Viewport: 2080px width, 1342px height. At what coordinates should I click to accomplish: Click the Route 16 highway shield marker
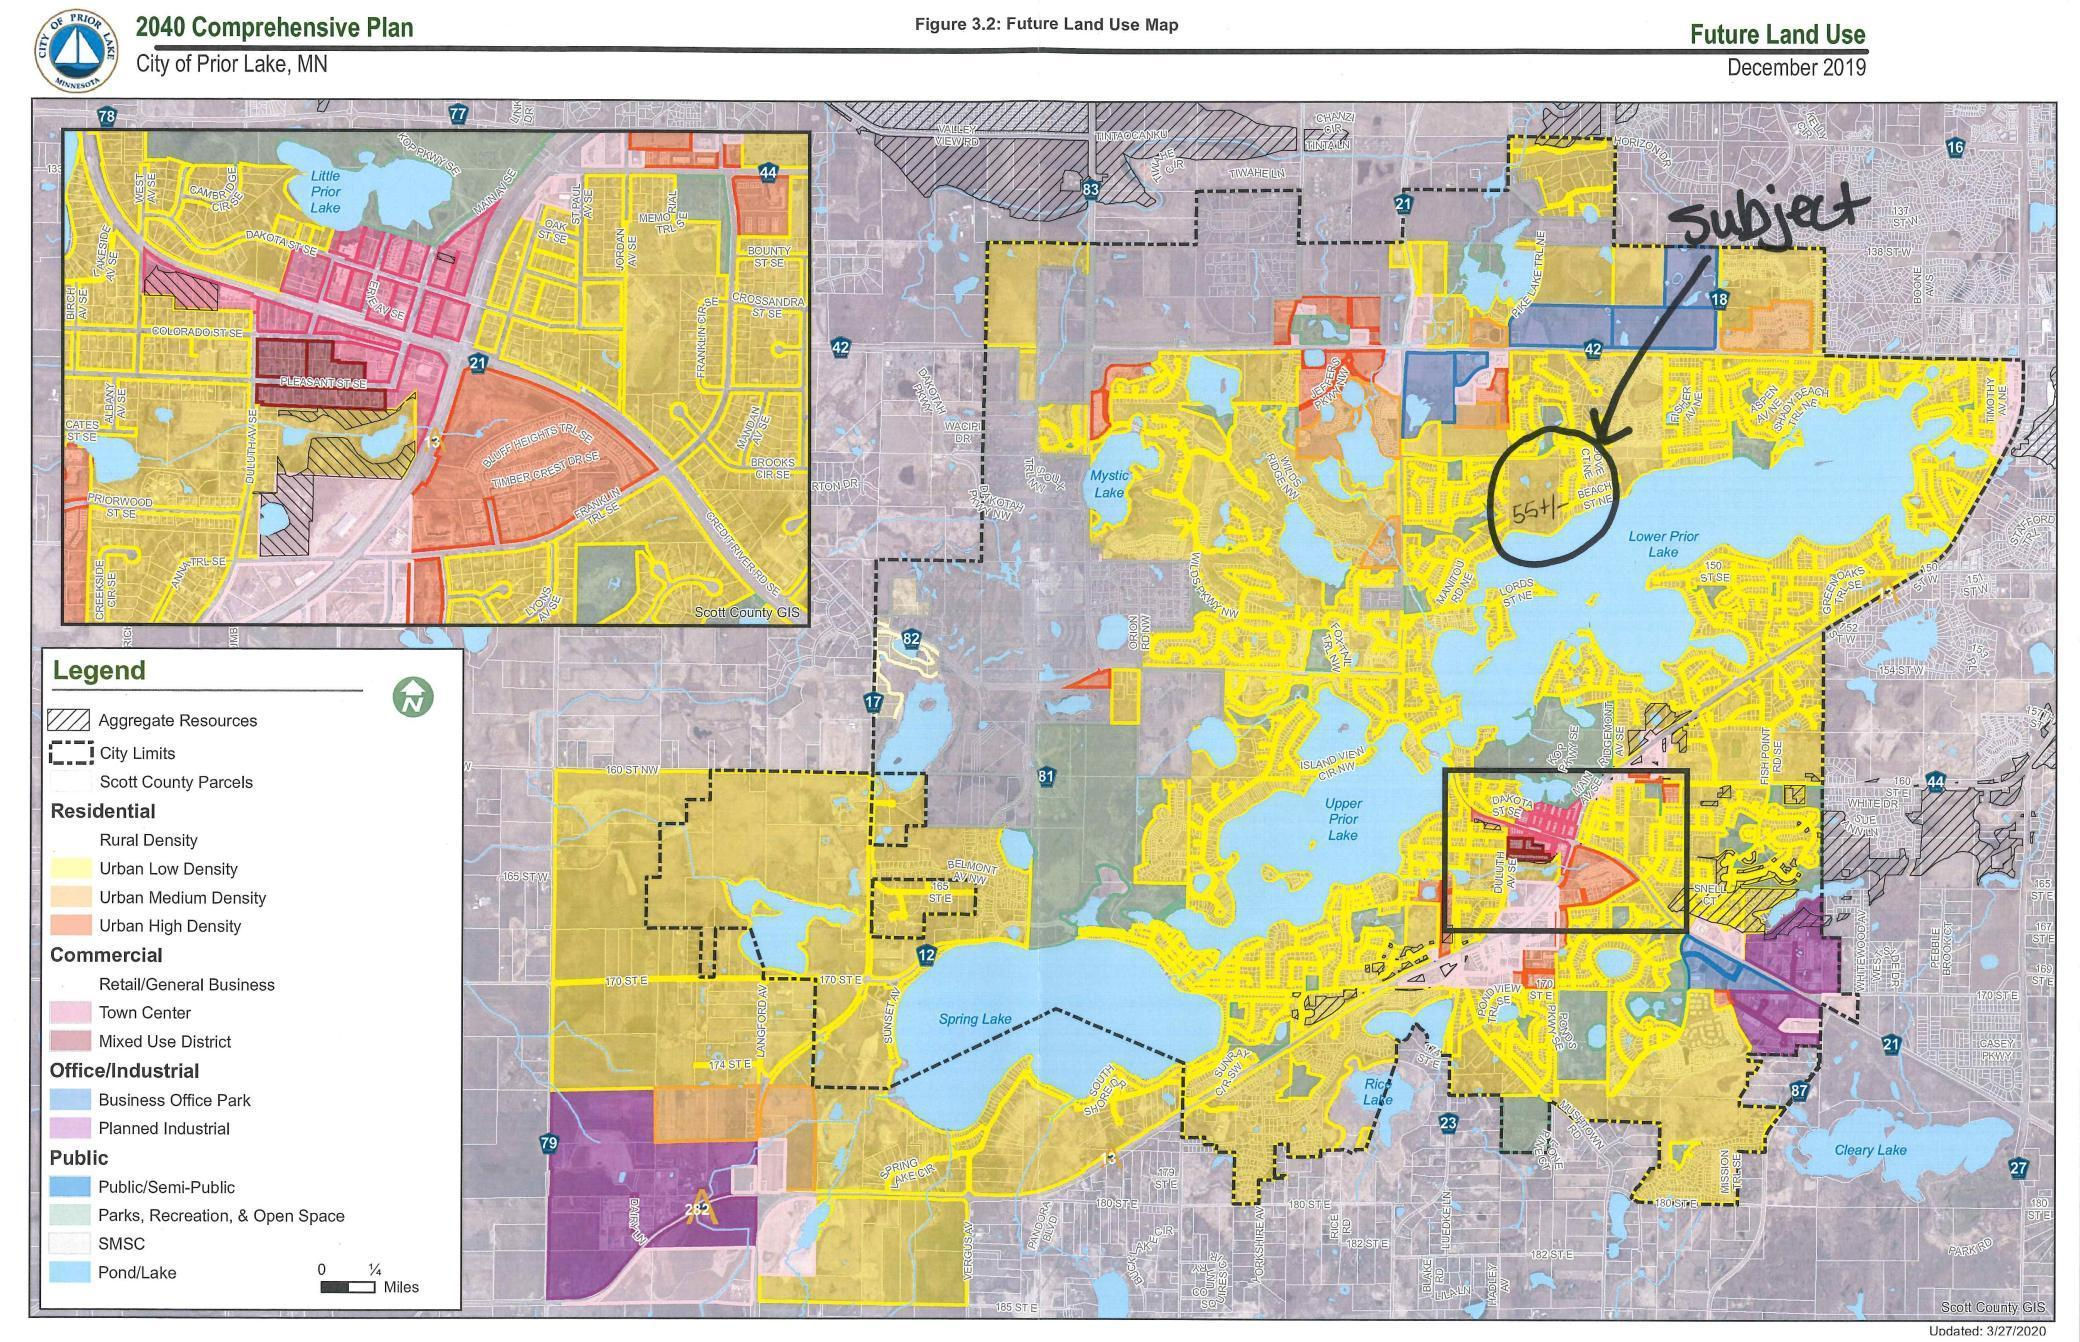pos(1954,148)
